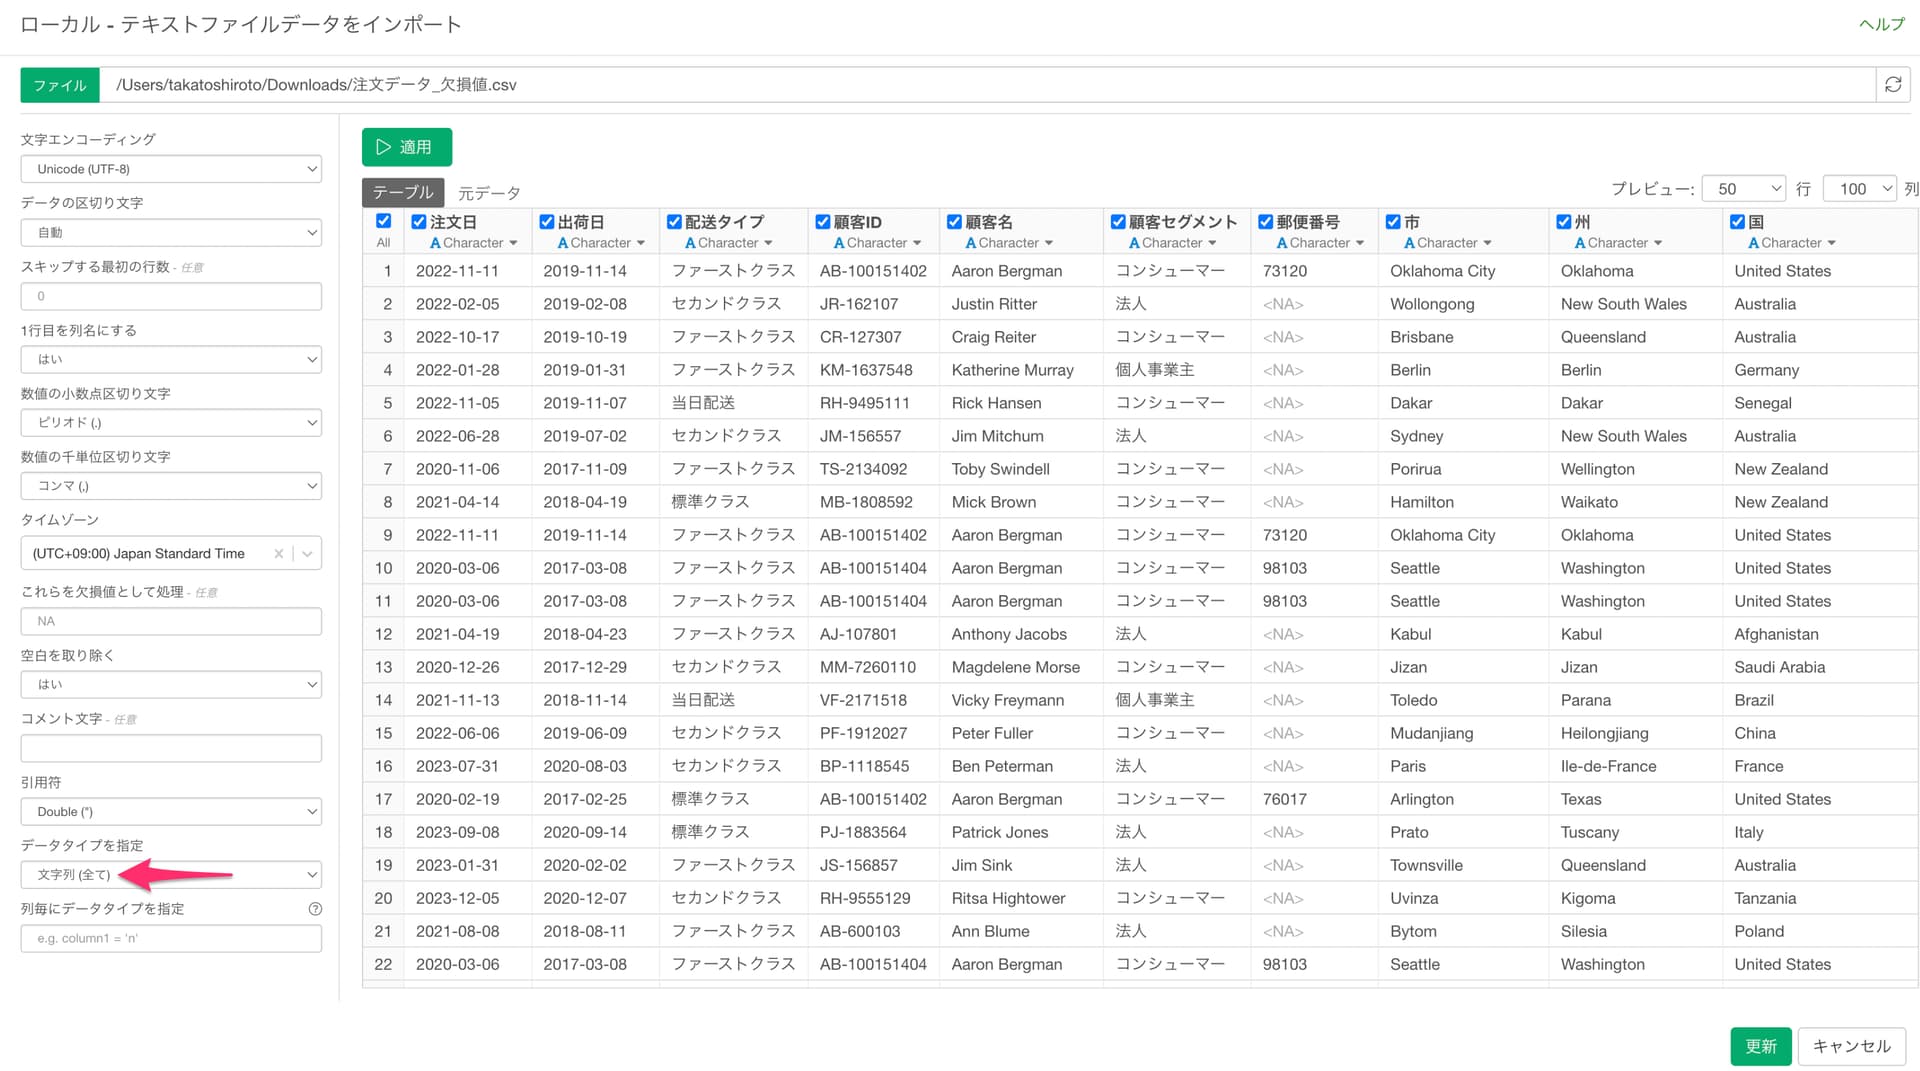Click the file path input field
Viewport: 1920px width, 1071px height.
[x=987, y=85]
